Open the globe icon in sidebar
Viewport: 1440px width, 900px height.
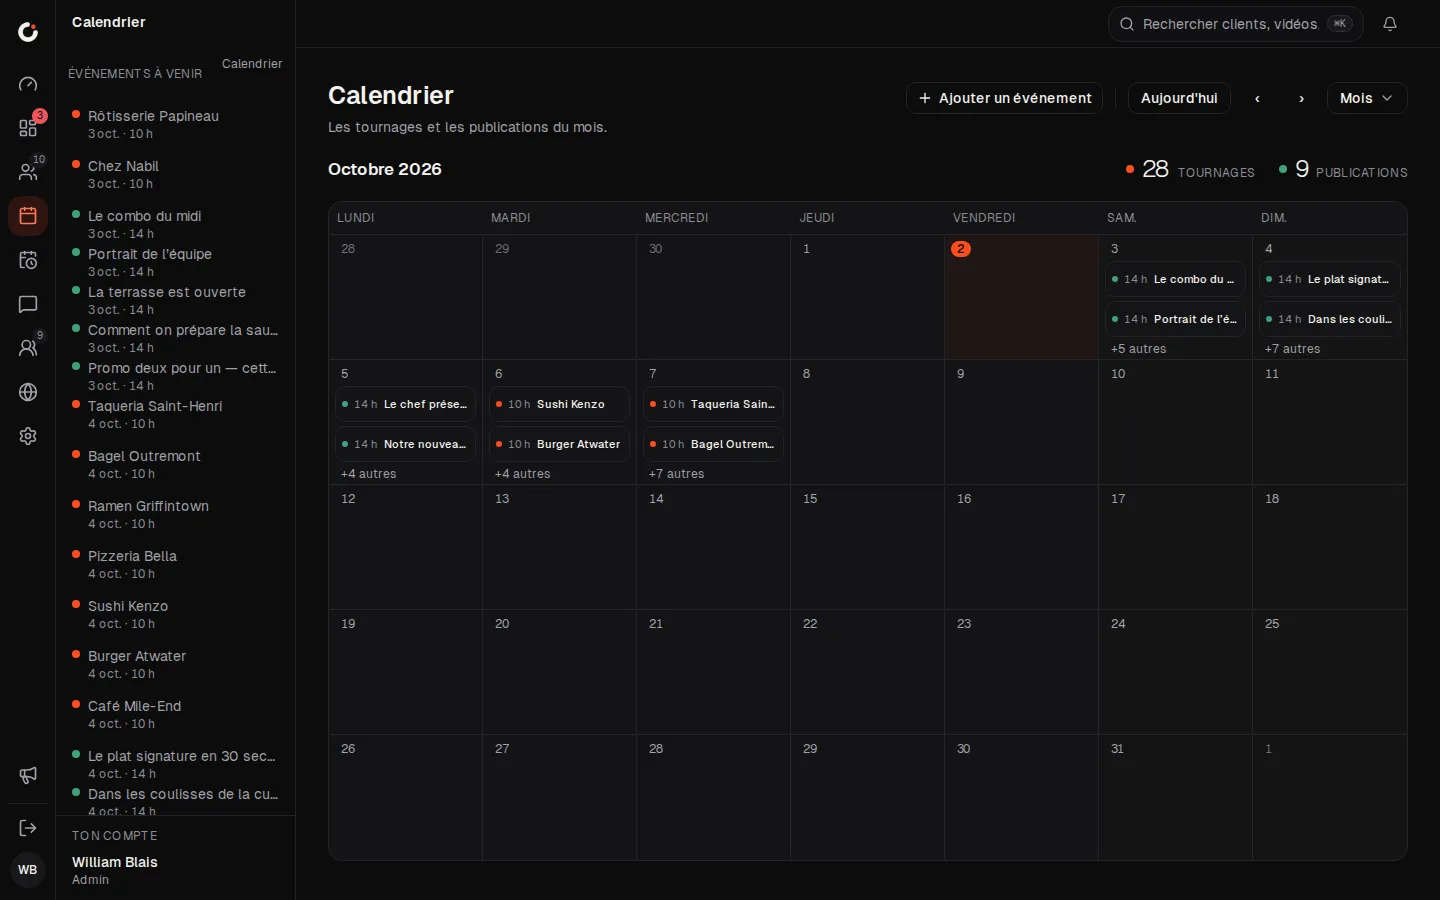(x=28, y=392)
